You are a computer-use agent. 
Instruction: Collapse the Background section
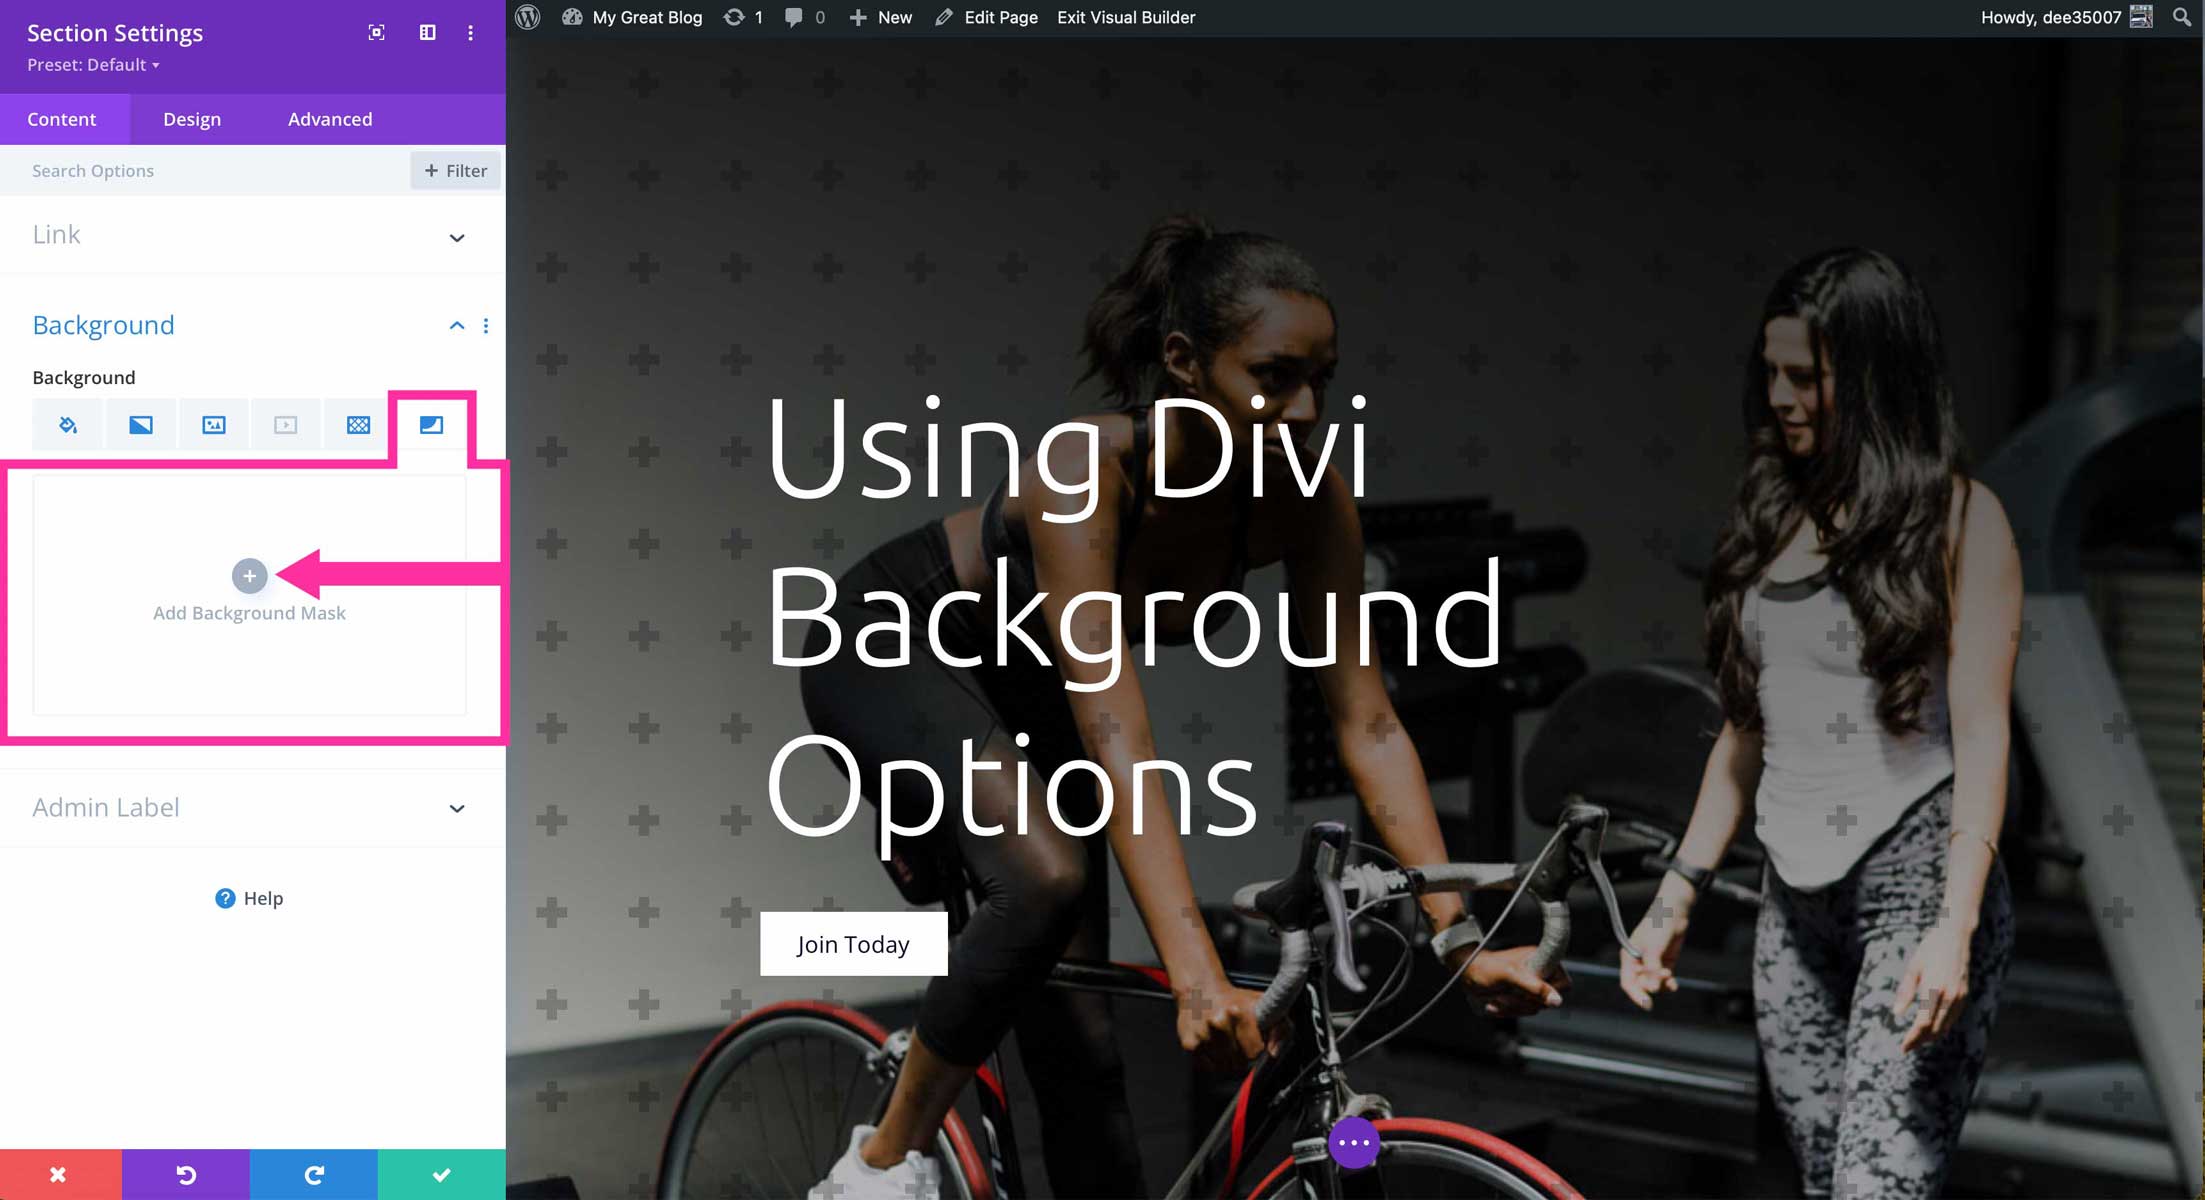click(455, 324)
